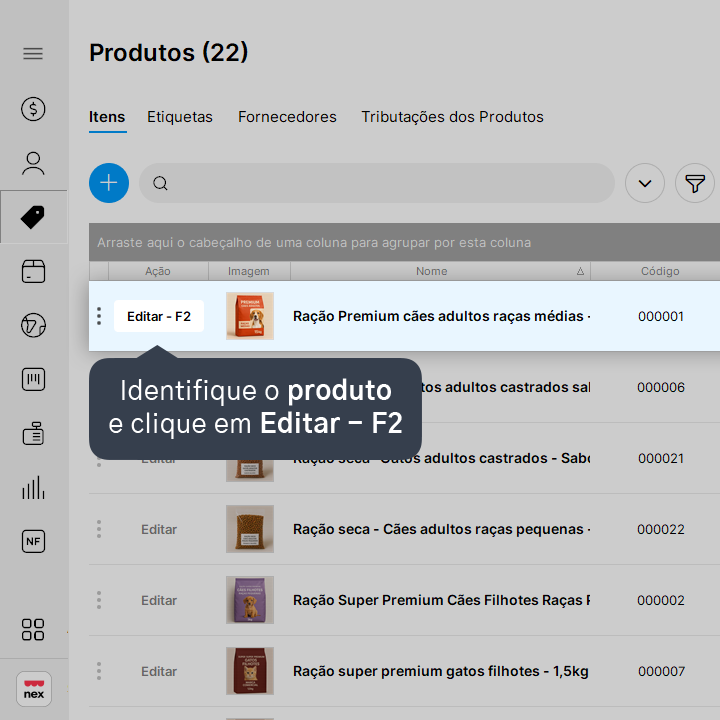The image size is (720, 720).
Task: Open three-dots menu for product 000001
Action: tap(99, 316)
